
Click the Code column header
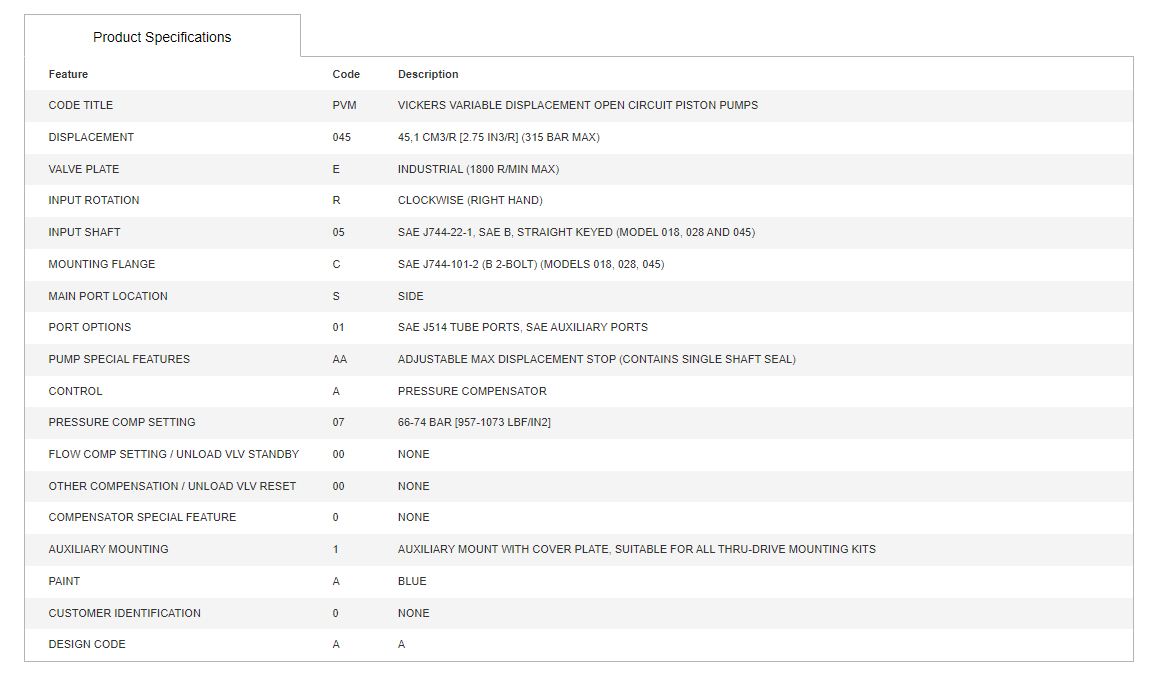tap(346, 74)
